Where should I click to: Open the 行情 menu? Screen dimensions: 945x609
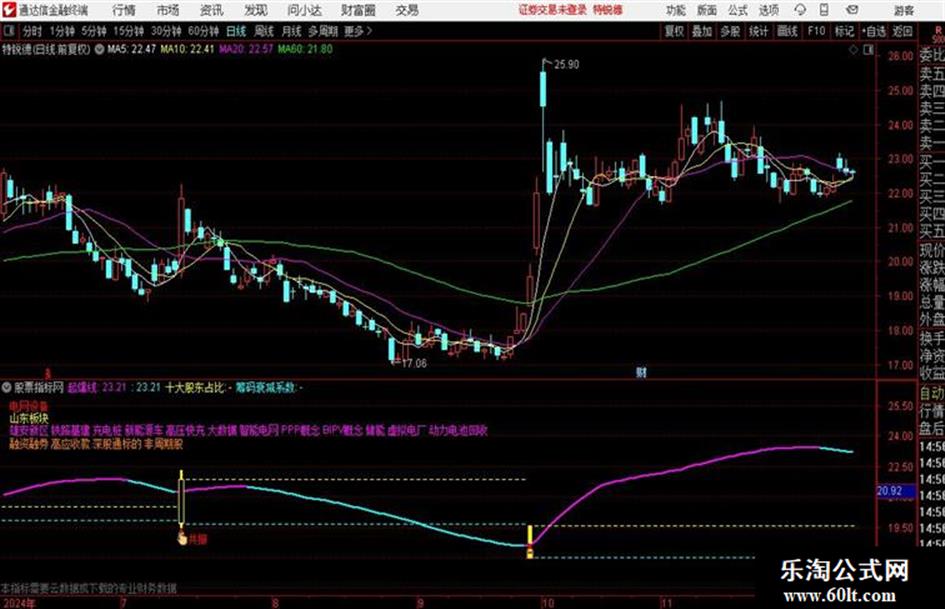point(124,10)
